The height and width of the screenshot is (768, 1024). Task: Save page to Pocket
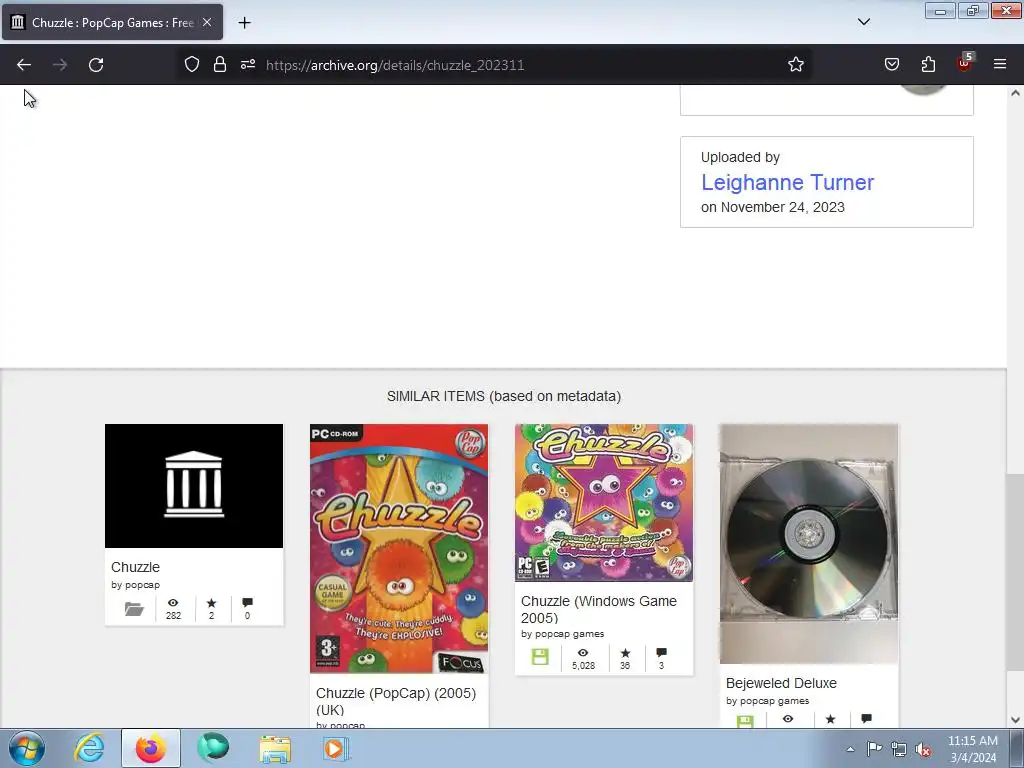pyautogui.click(x=891, y=65)
